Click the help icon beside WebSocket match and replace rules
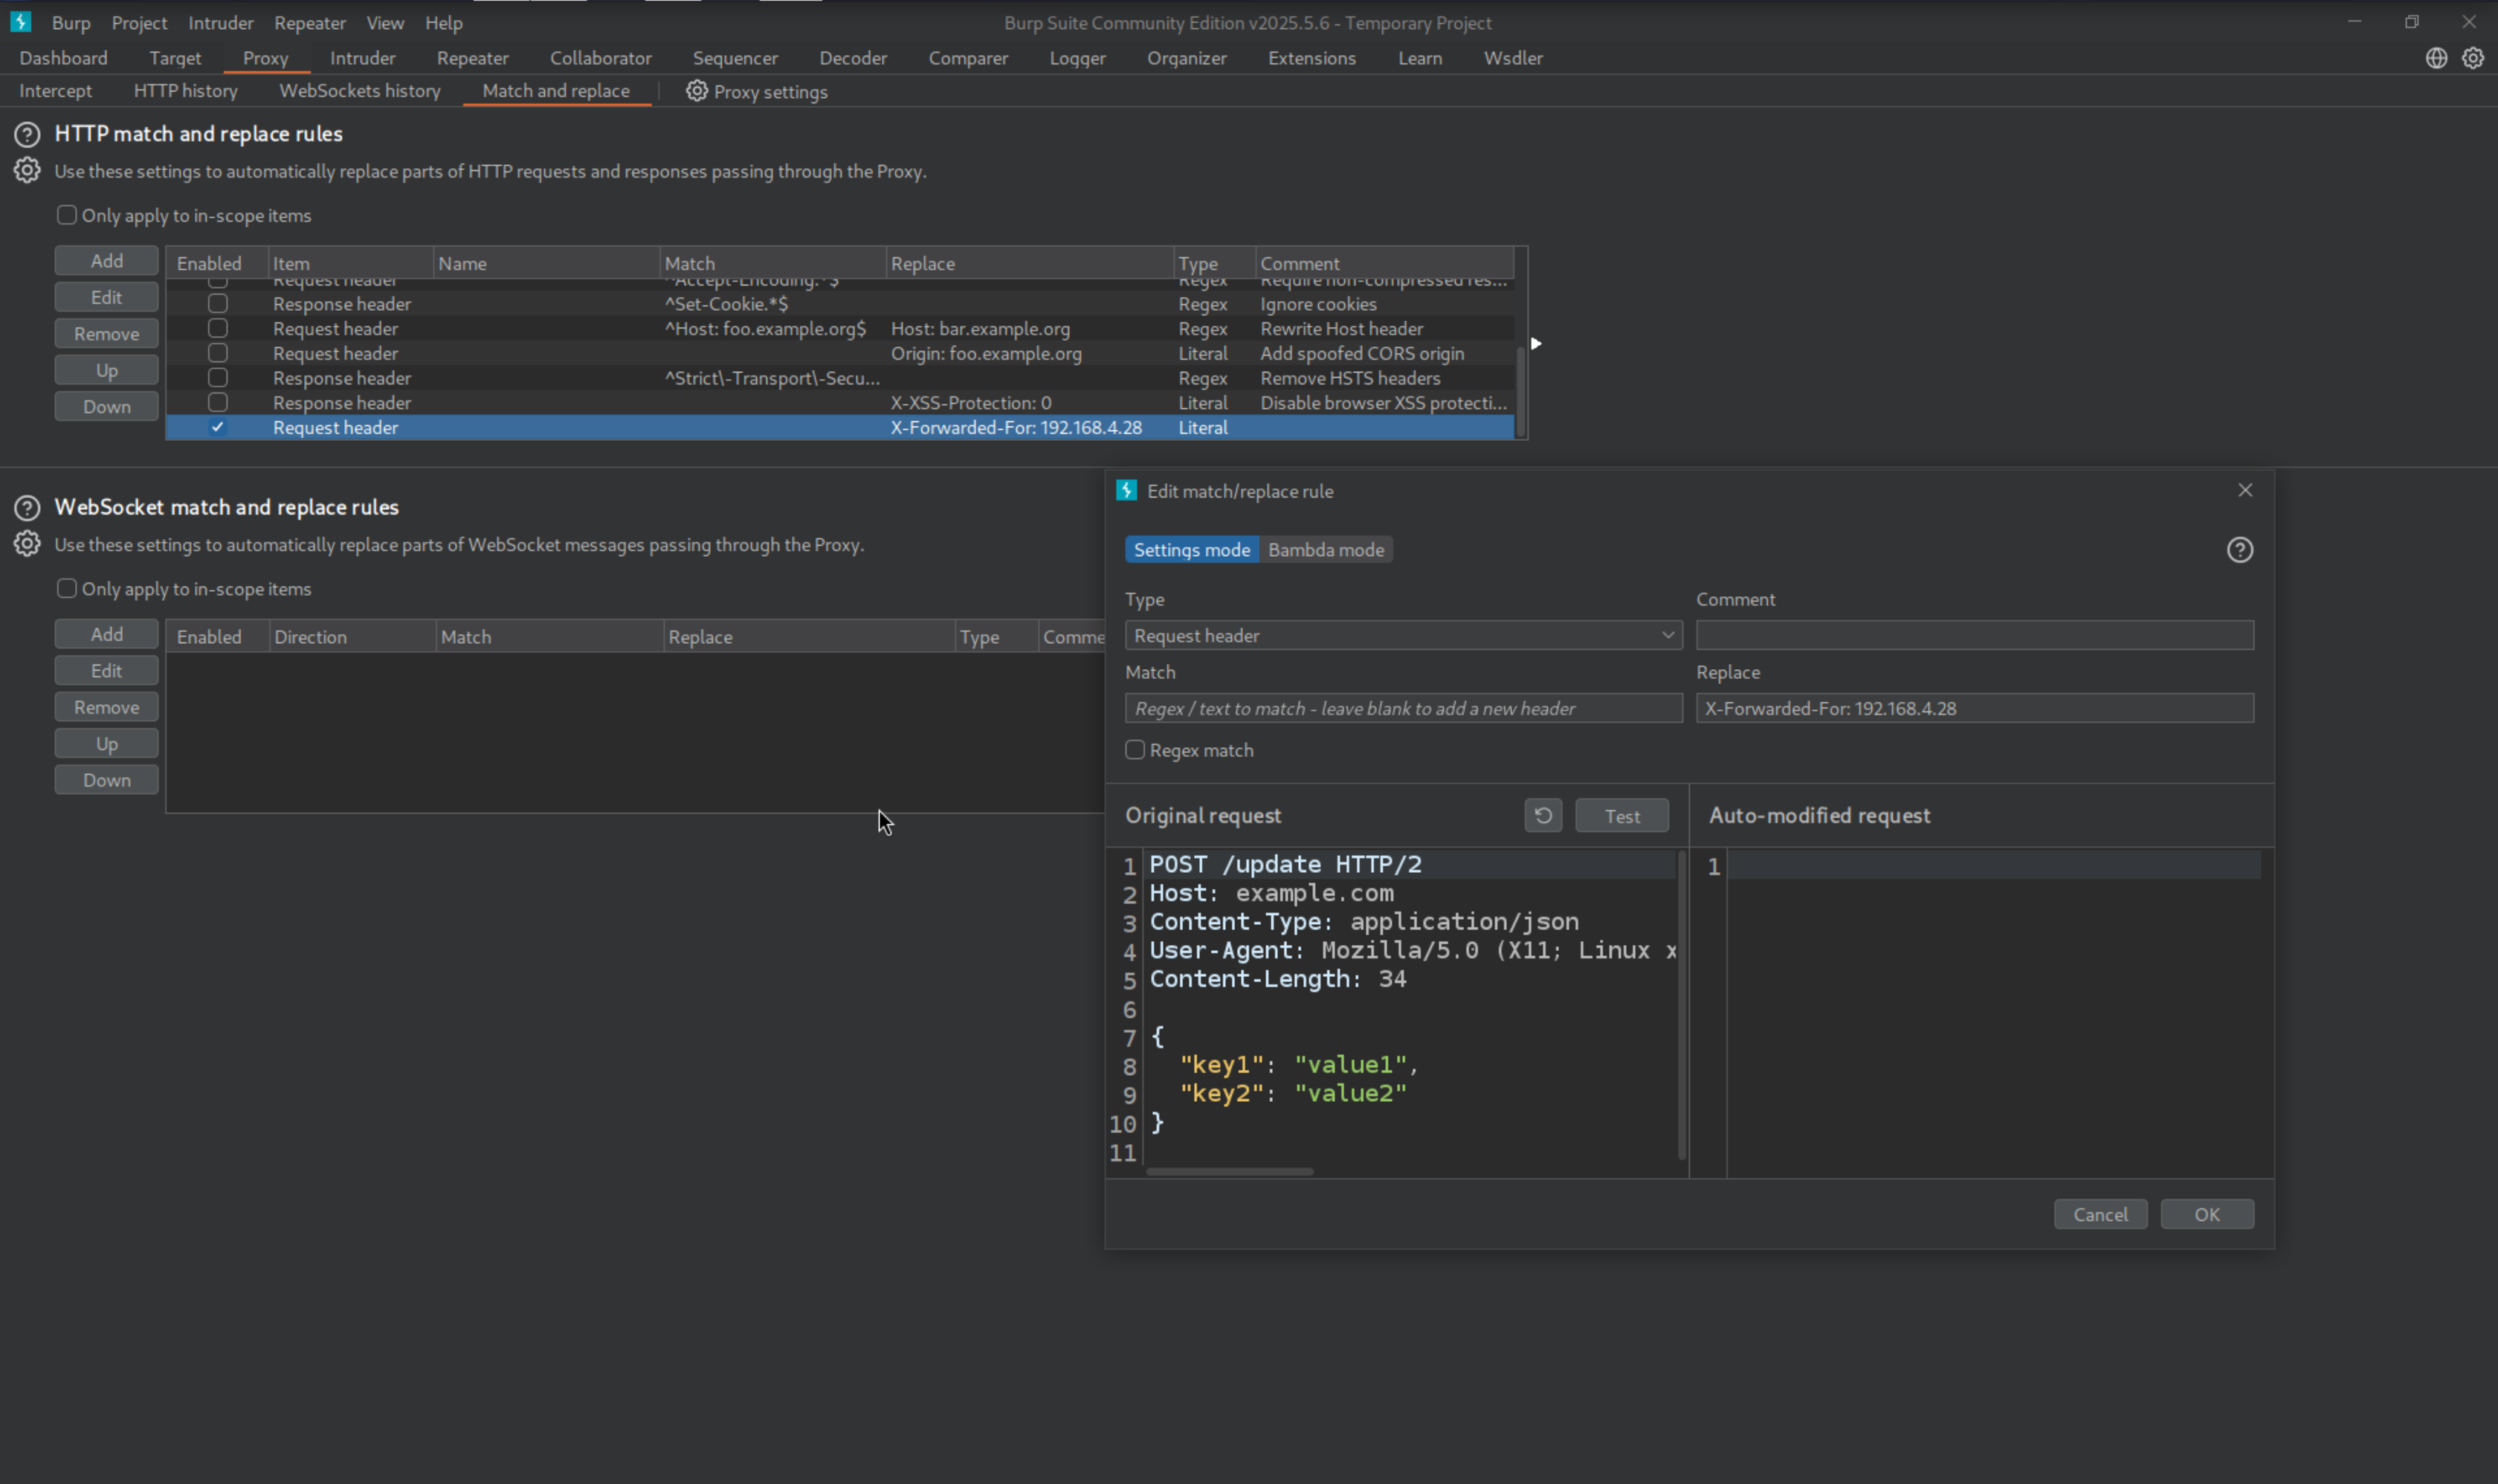The image size is (2498, 1484). [27, 508]
